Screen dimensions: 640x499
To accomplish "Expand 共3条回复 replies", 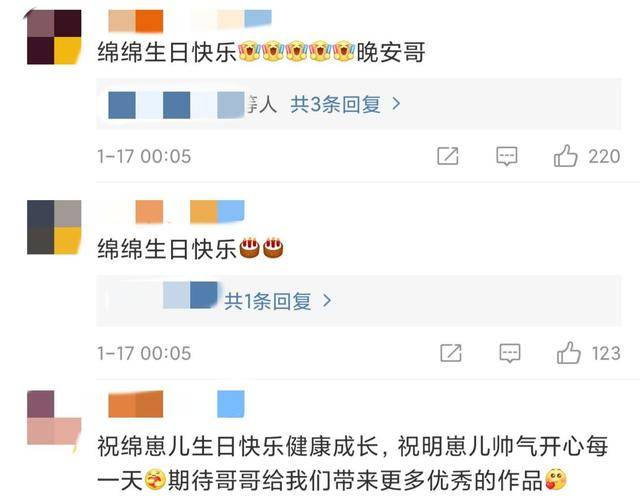I will coord(336,104).
